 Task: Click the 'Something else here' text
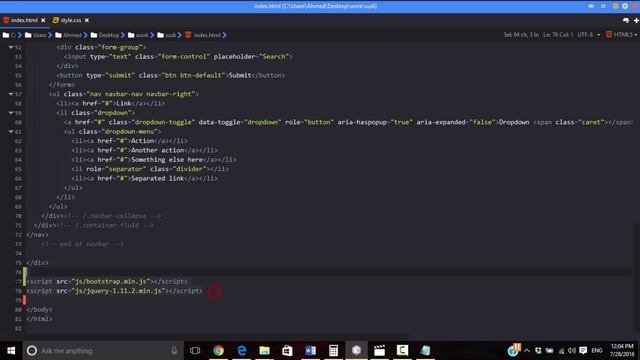167,160
